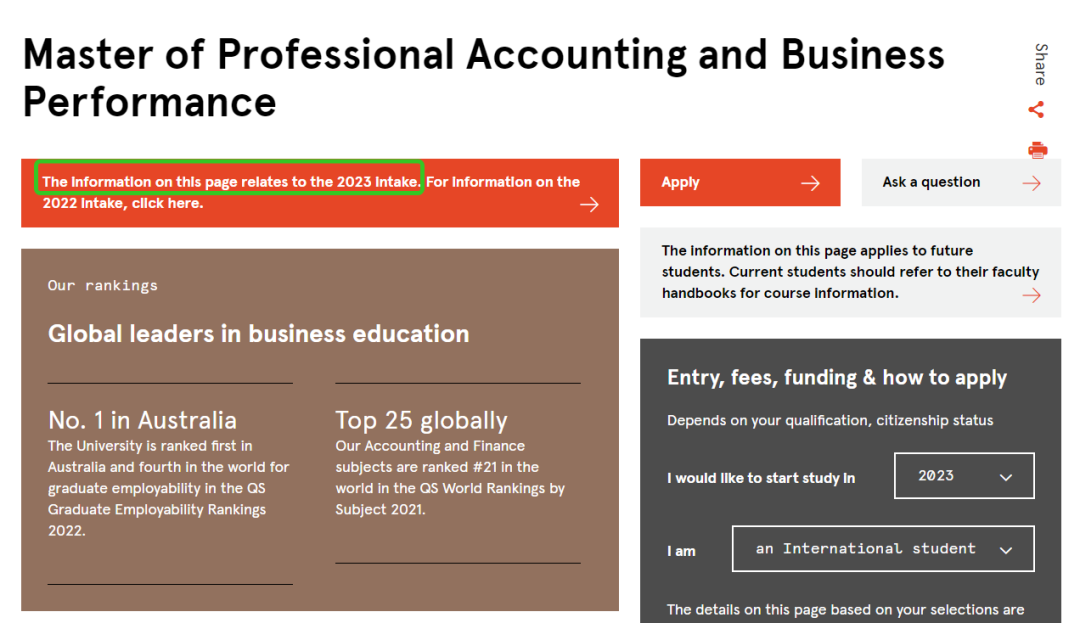
Task: Click the arrow on the Apply button
Action: point(811,183)
